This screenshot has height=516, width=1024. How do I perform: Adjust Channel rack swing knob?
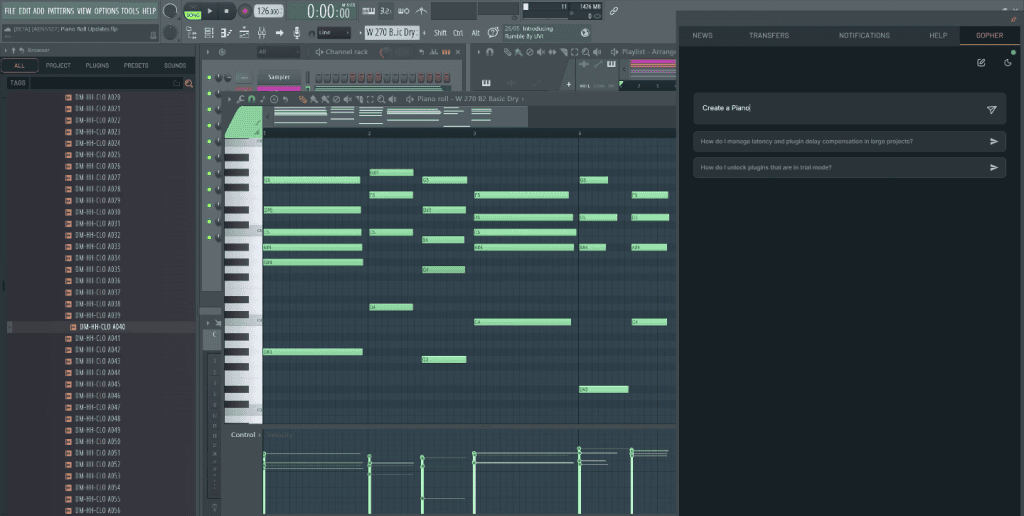pyautogui.click(x=385, y=52)
